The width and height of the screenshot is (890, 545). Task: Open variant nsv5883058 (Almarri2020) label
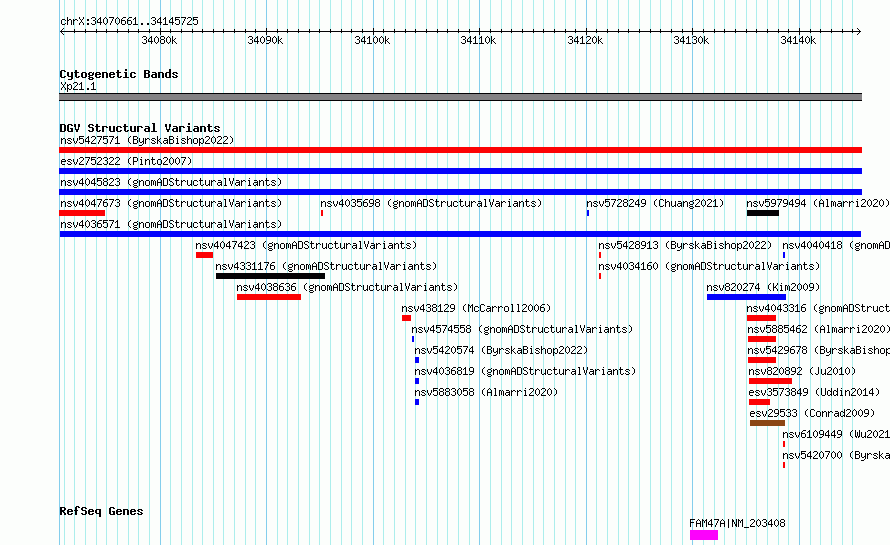click(x=486, y=392)
